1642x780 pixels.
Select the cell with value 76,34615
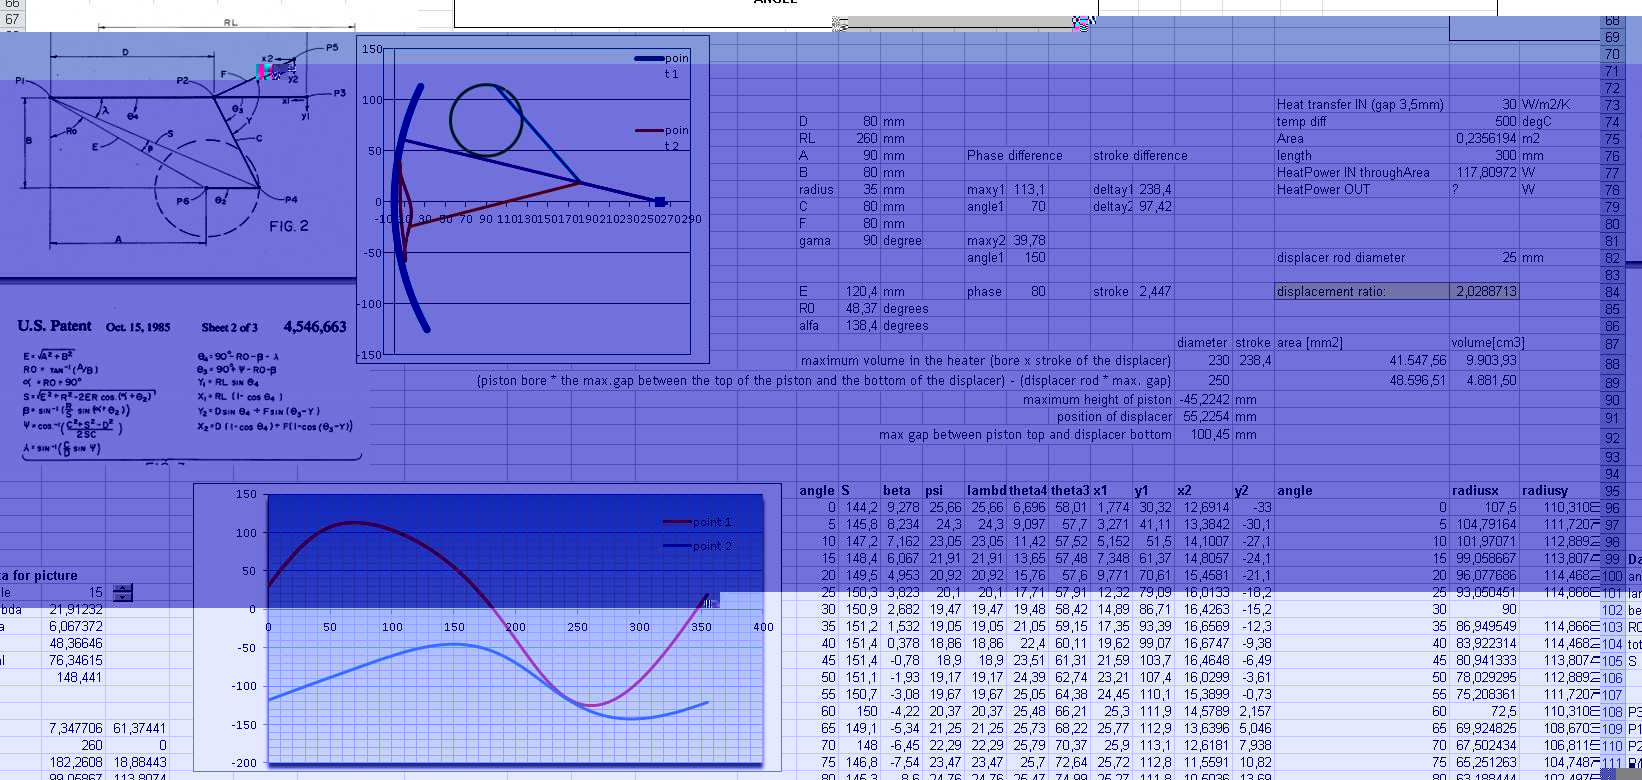pyautogui.click(x=73, y=661)
